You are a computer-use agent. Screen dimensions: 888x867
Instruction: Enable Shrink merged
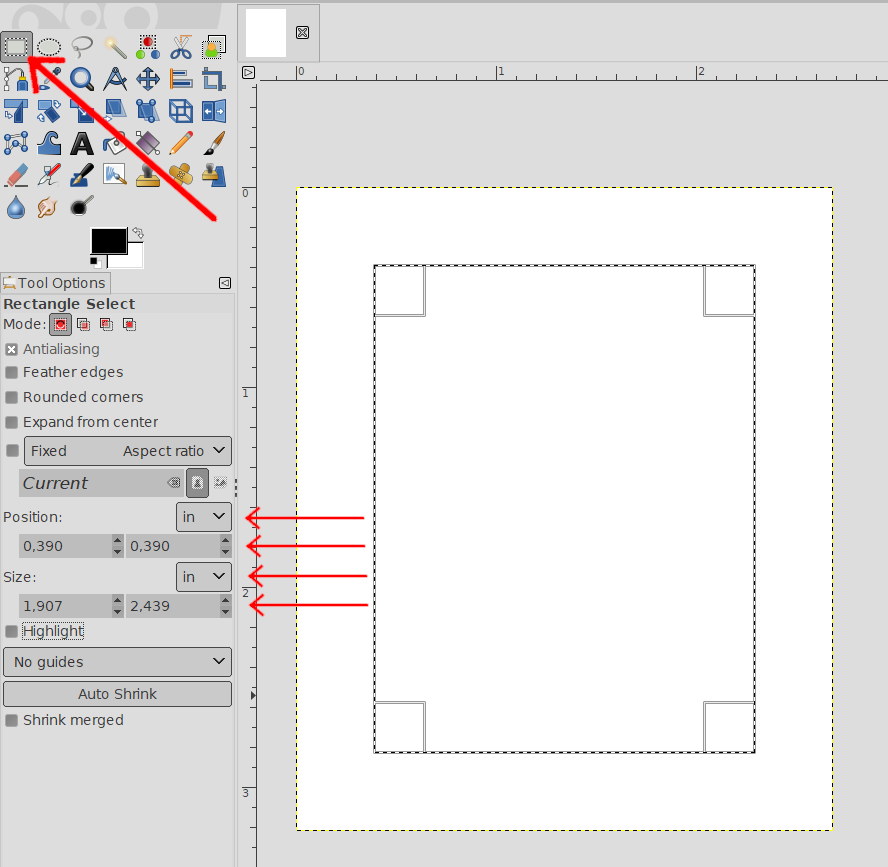[11, 720]
